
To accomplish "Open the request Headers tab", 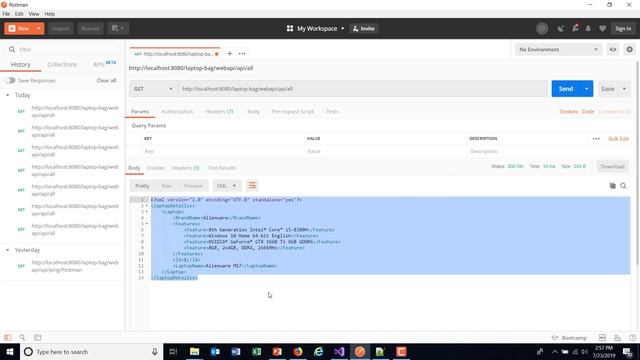I will coord(219,111).
